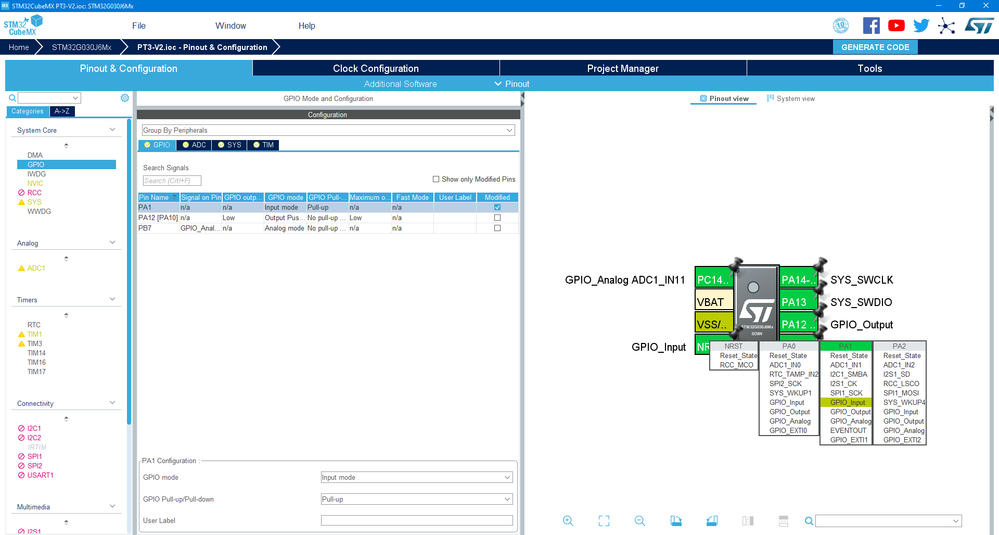Select USART1 in Connectivity list

tap(40, 475)
